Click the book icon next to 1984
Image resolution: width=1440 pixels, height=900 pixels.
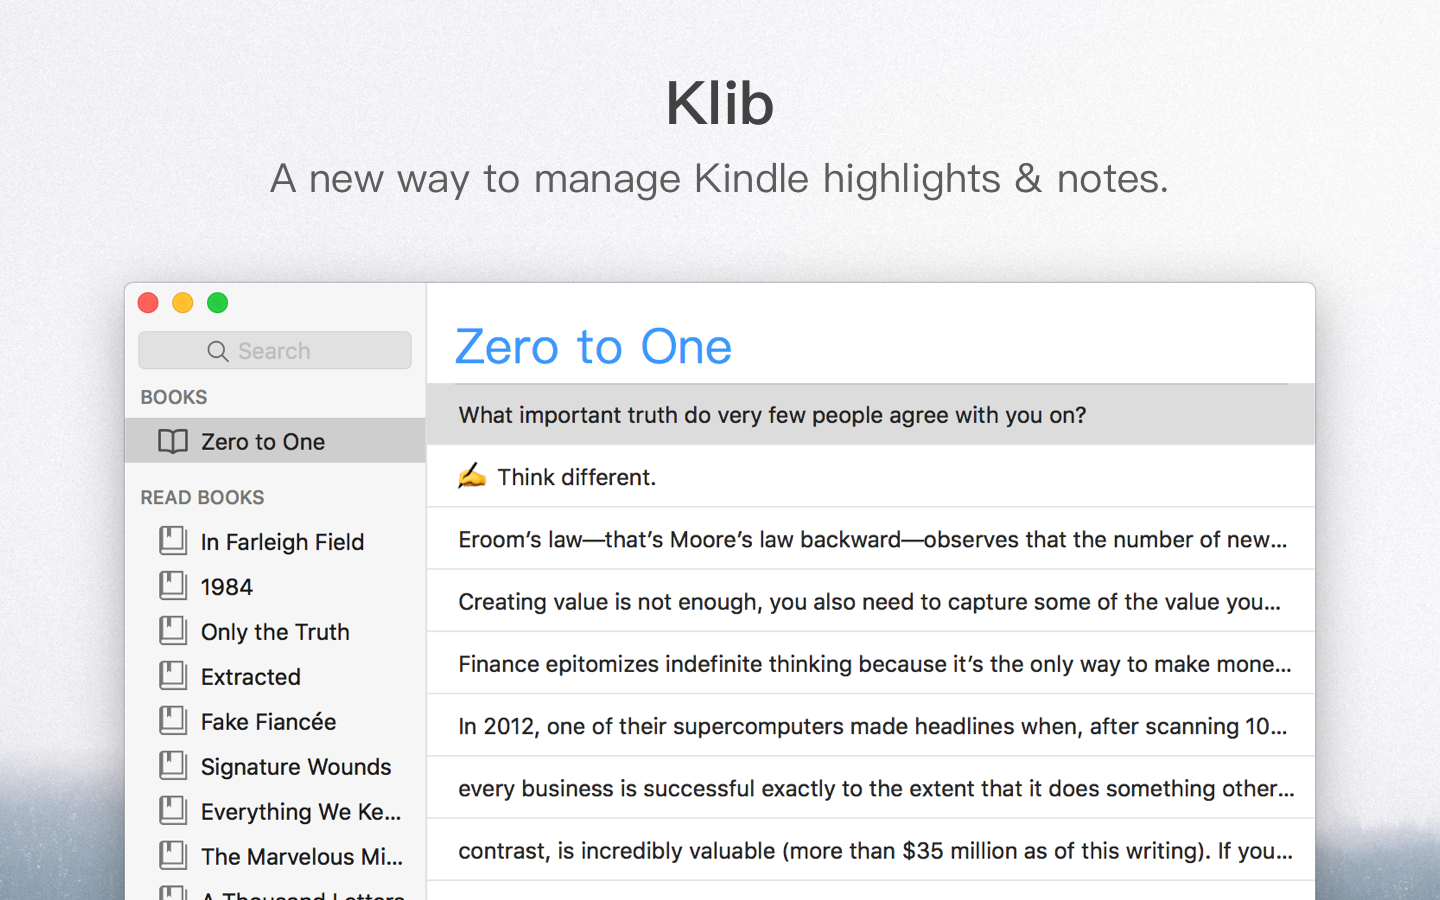click(x=173, y=586)
